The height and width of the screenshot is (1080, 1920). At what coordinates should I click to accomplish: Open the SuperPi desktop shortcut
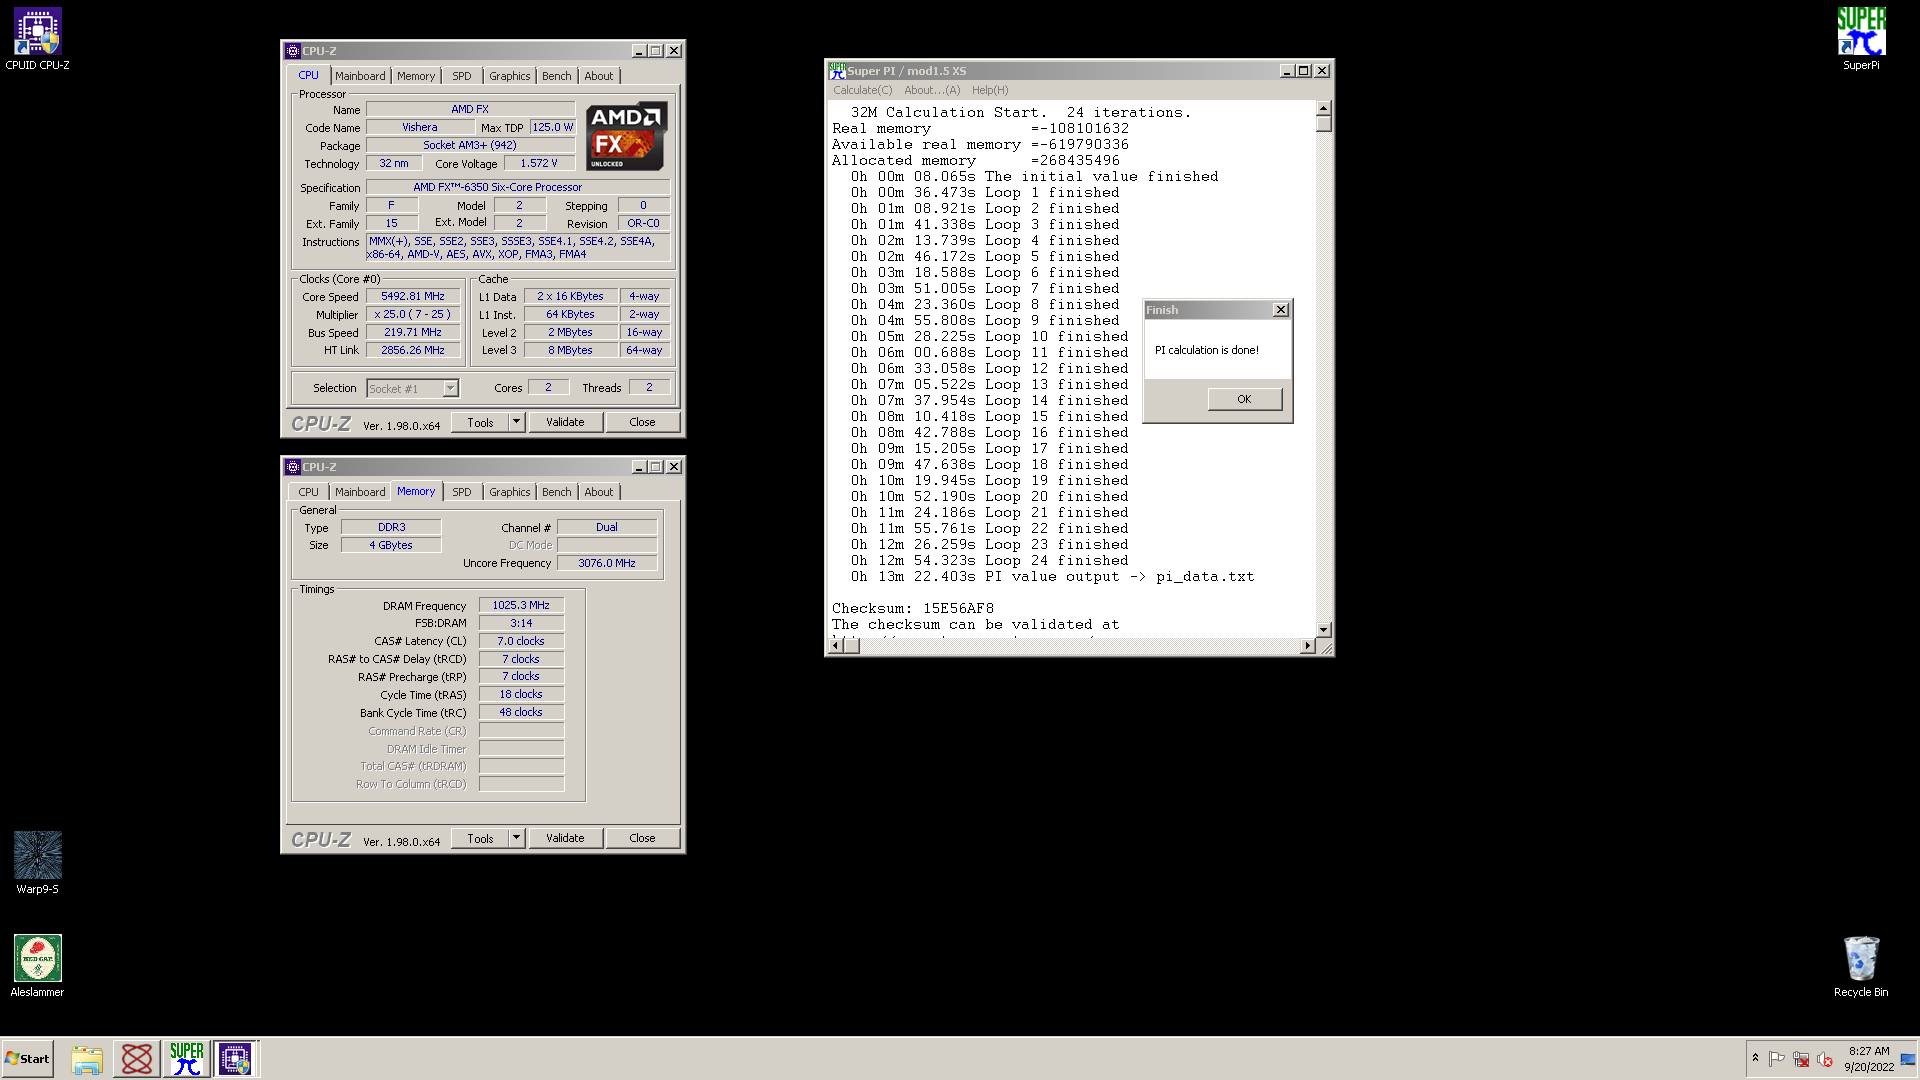tap(1861, 39)
